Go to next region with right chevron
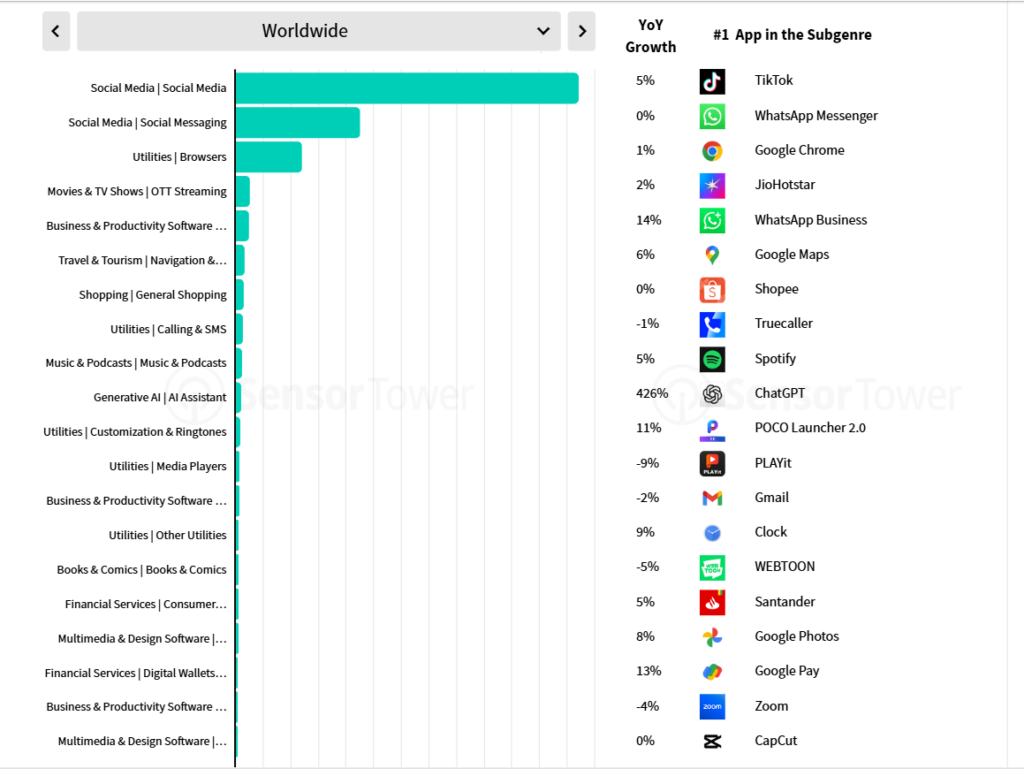1024x769 pixels. [x=581, y=31]
